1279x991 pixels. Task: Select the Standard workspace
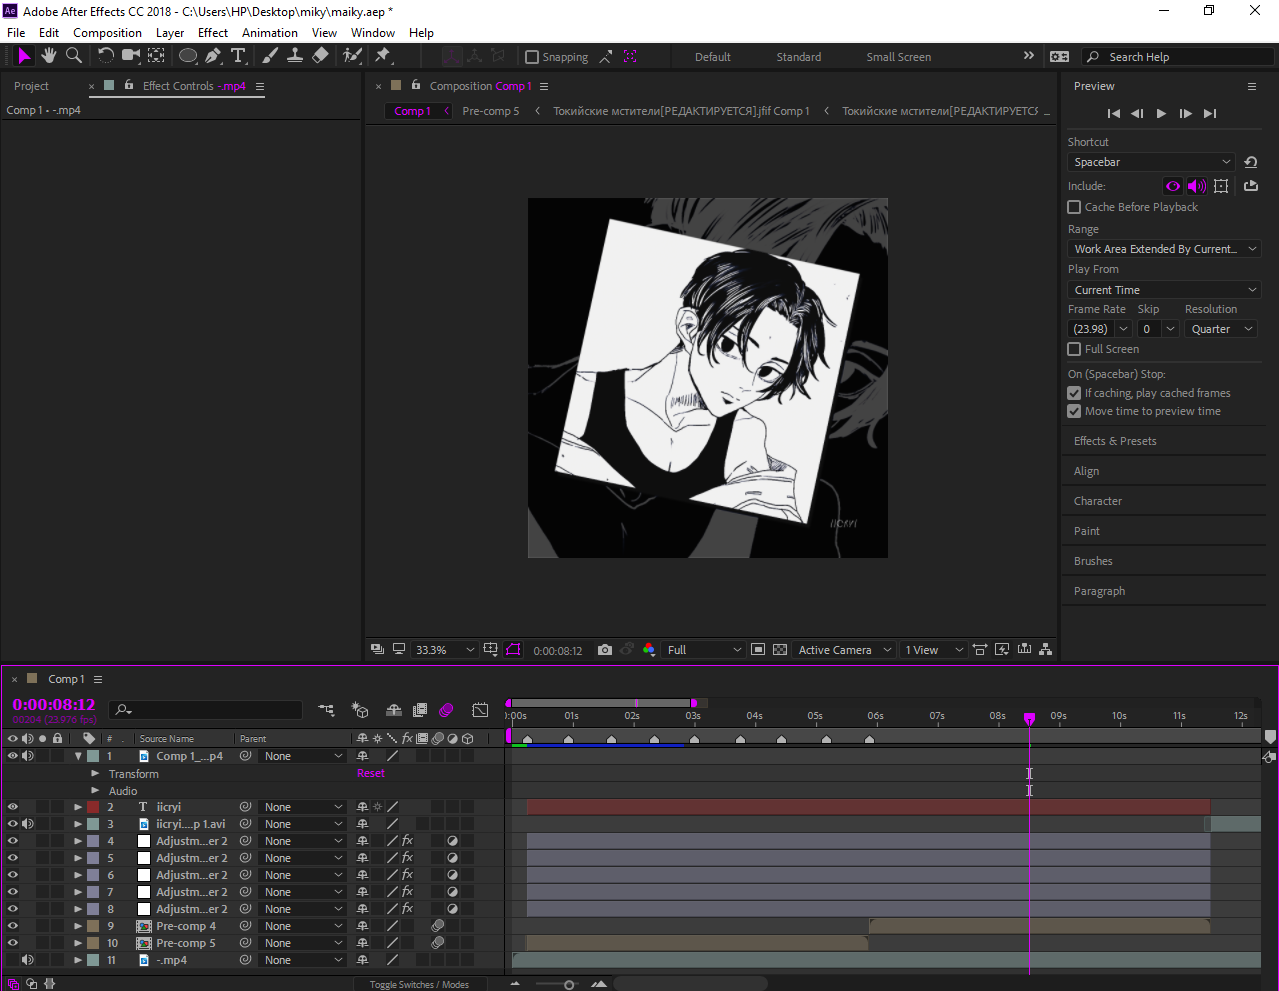point(798,57)
